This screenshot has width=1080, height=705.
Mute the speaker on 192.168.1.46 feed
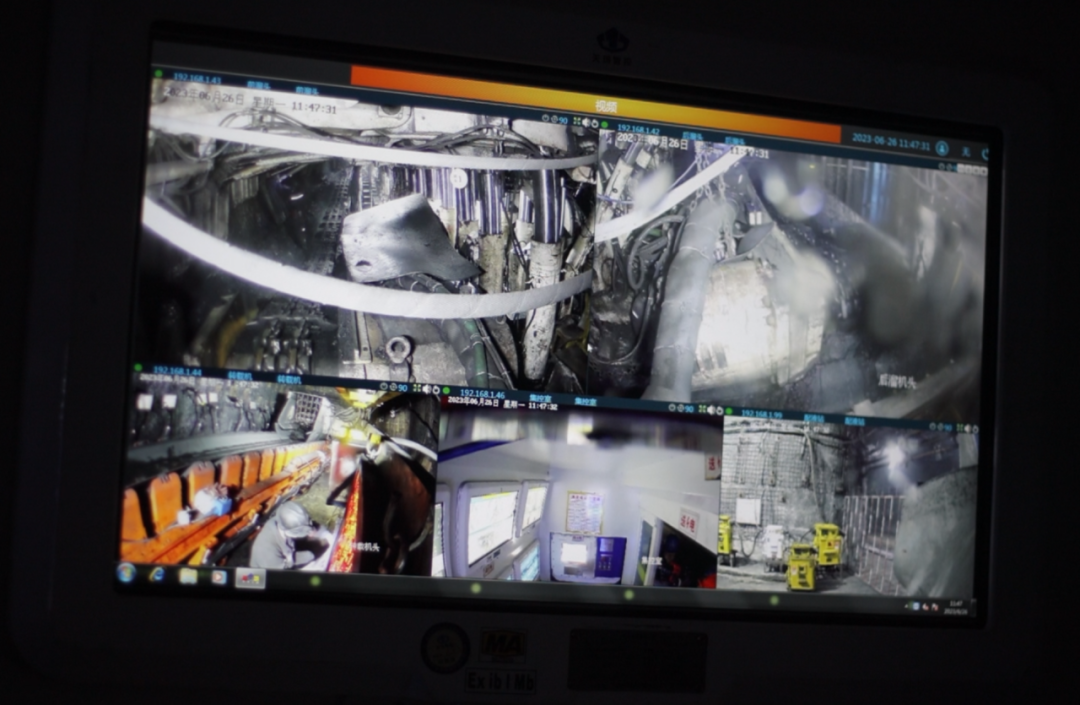pyautogui.click(x=711, y=410)
